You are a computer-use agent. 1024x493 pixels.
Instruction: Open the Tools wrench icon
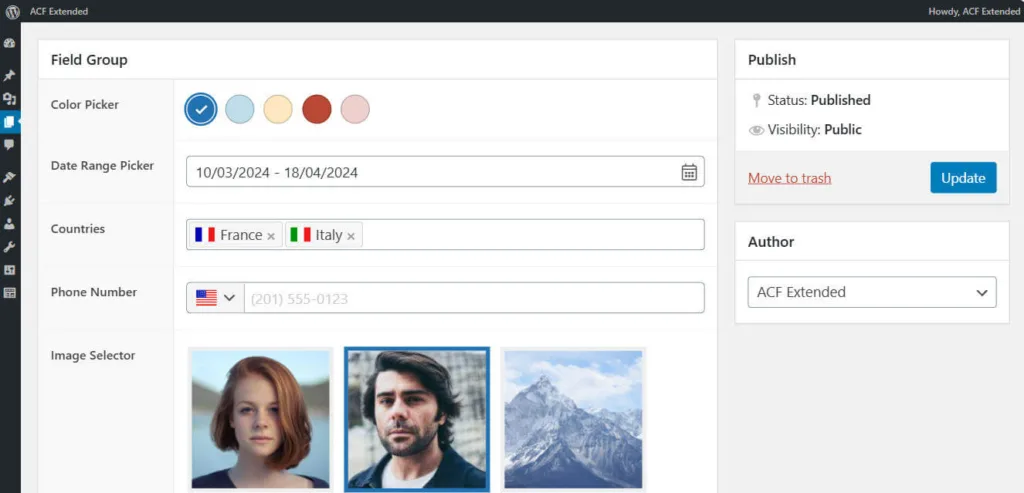point(9,247)
